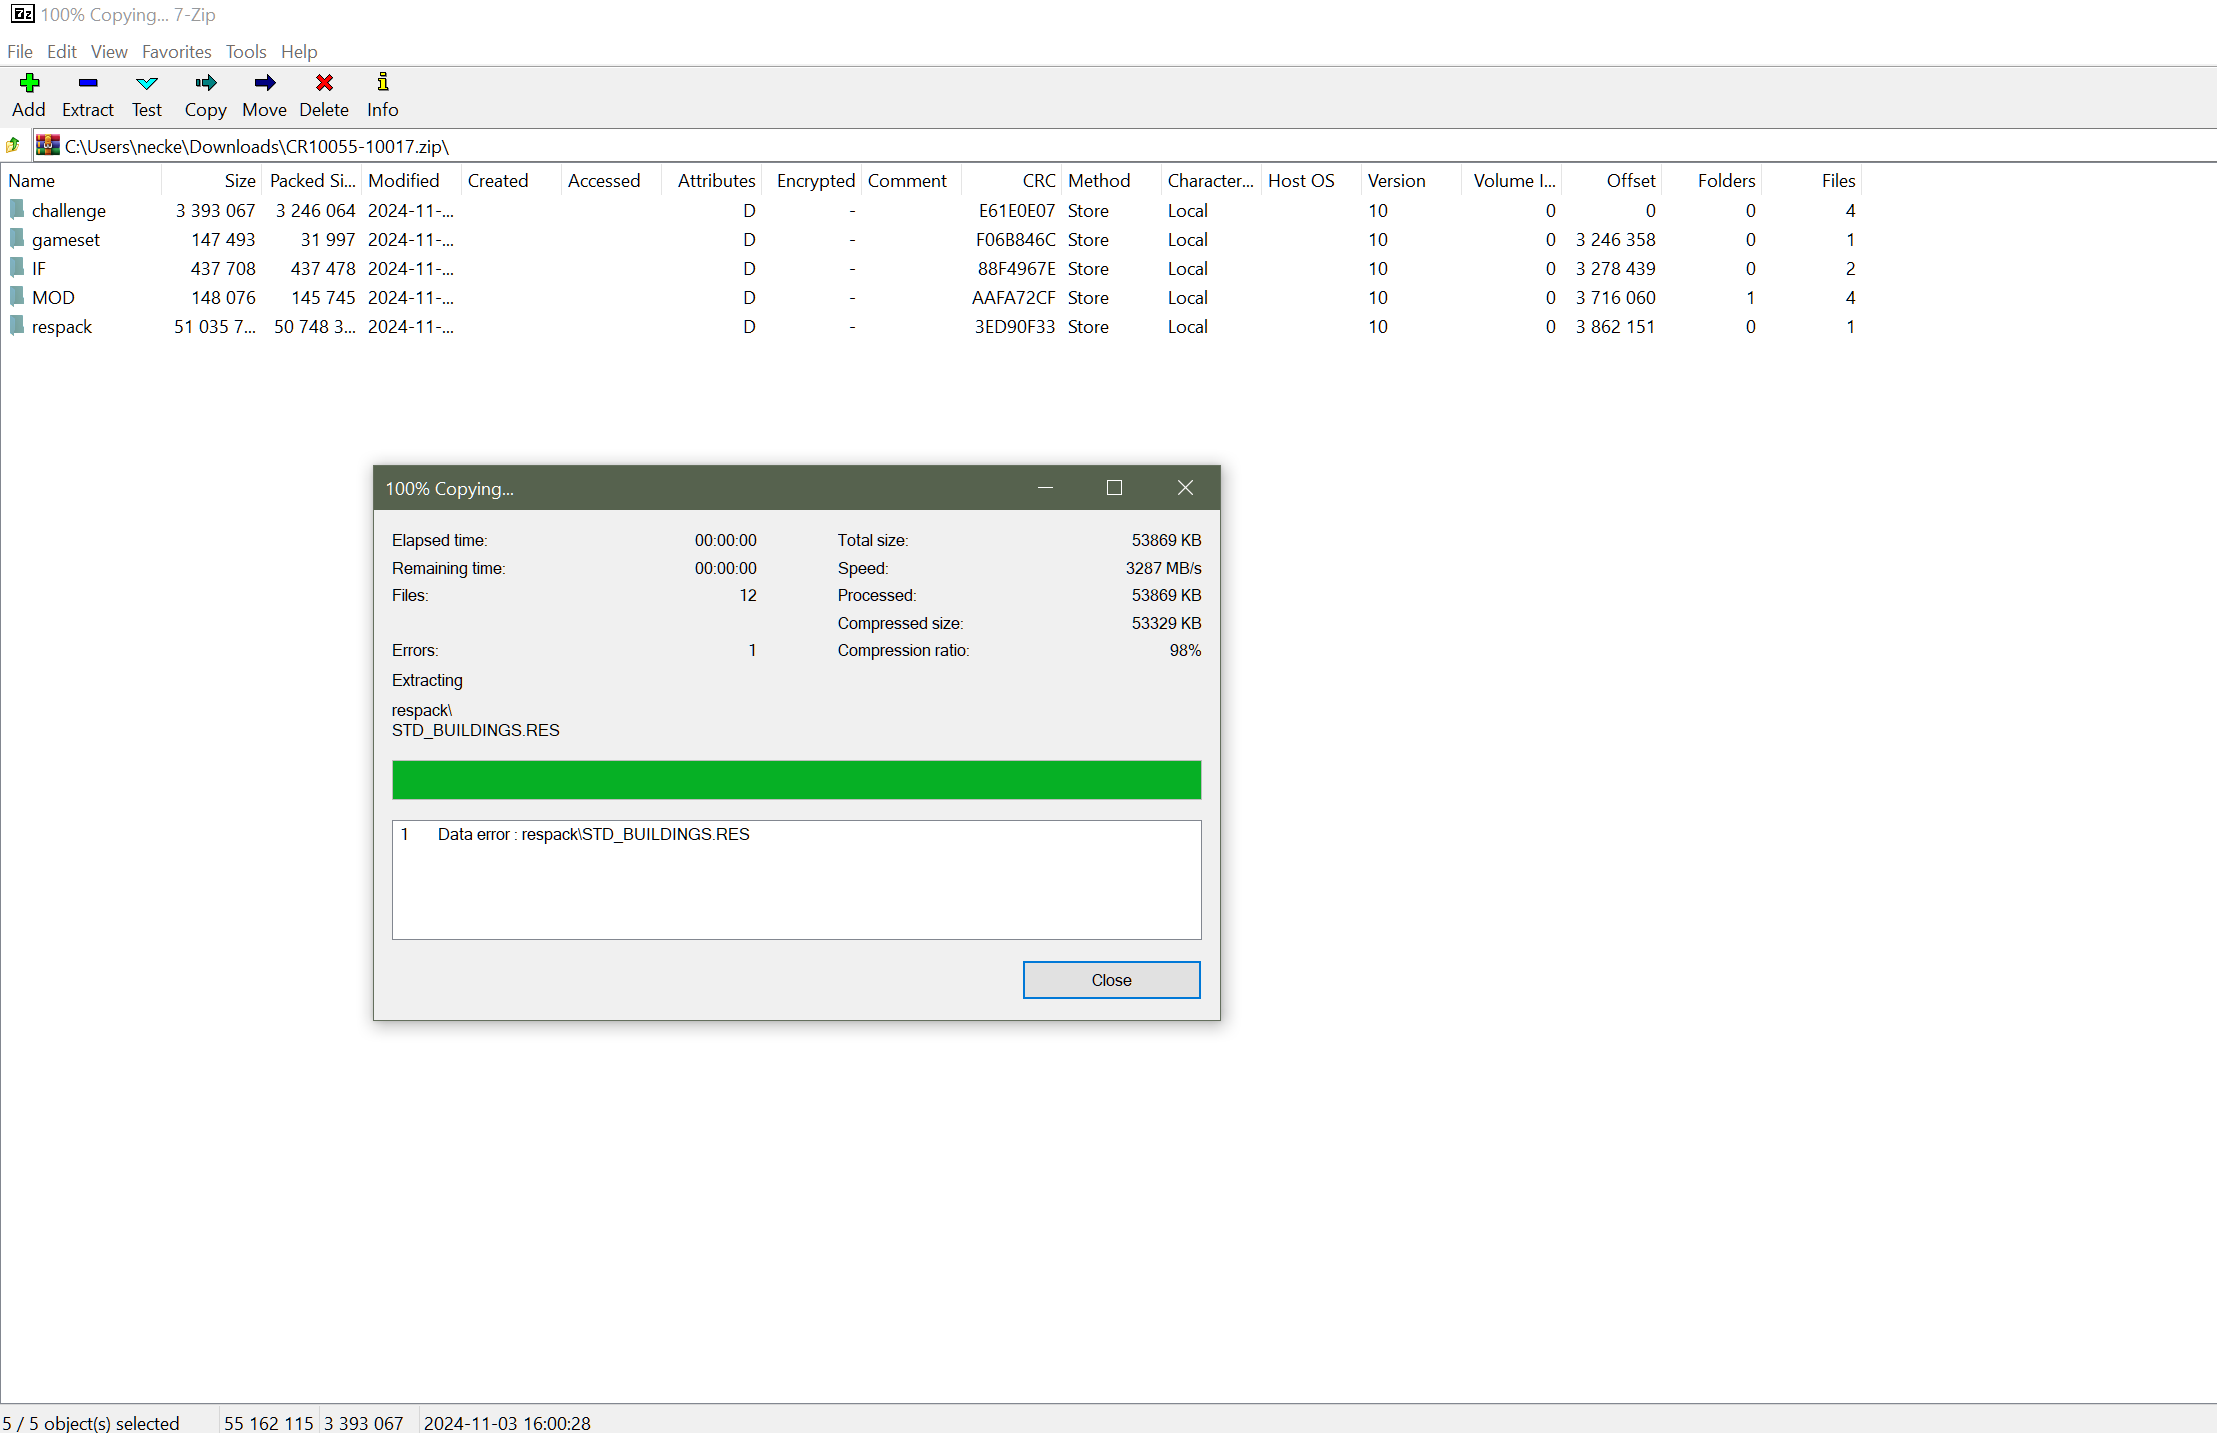Click the Test toolbar icon

point(147,83)
